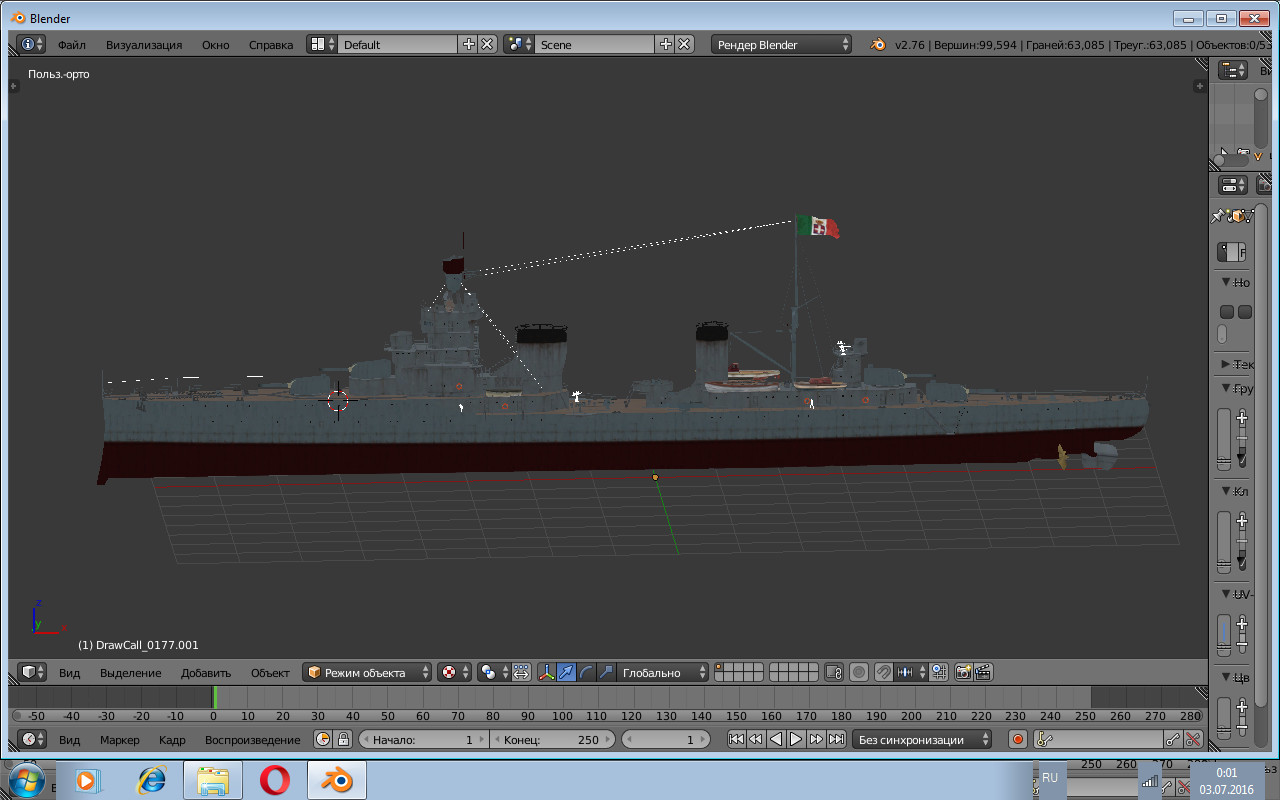Image resolution: width=1280 pixels, height=800 pixels.
Task: Open the Визуализация menu
Action: 144,44
